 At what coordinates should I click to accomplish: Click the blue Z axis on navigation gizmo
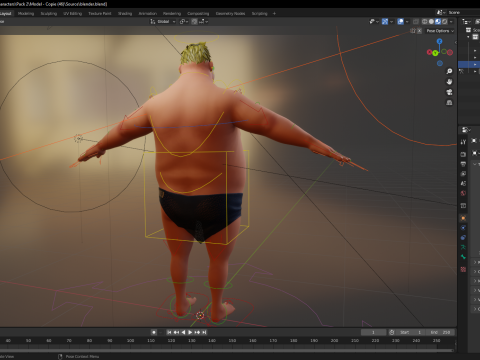coord(439,41)
